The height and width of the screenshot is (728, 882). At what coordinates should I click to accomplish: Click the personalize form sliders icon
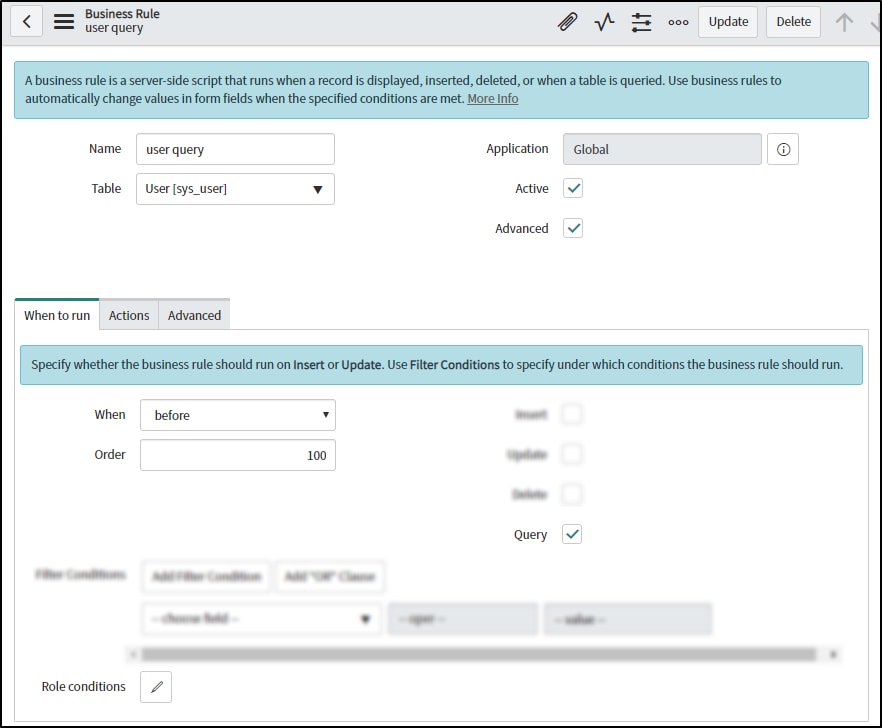(641, 20)
